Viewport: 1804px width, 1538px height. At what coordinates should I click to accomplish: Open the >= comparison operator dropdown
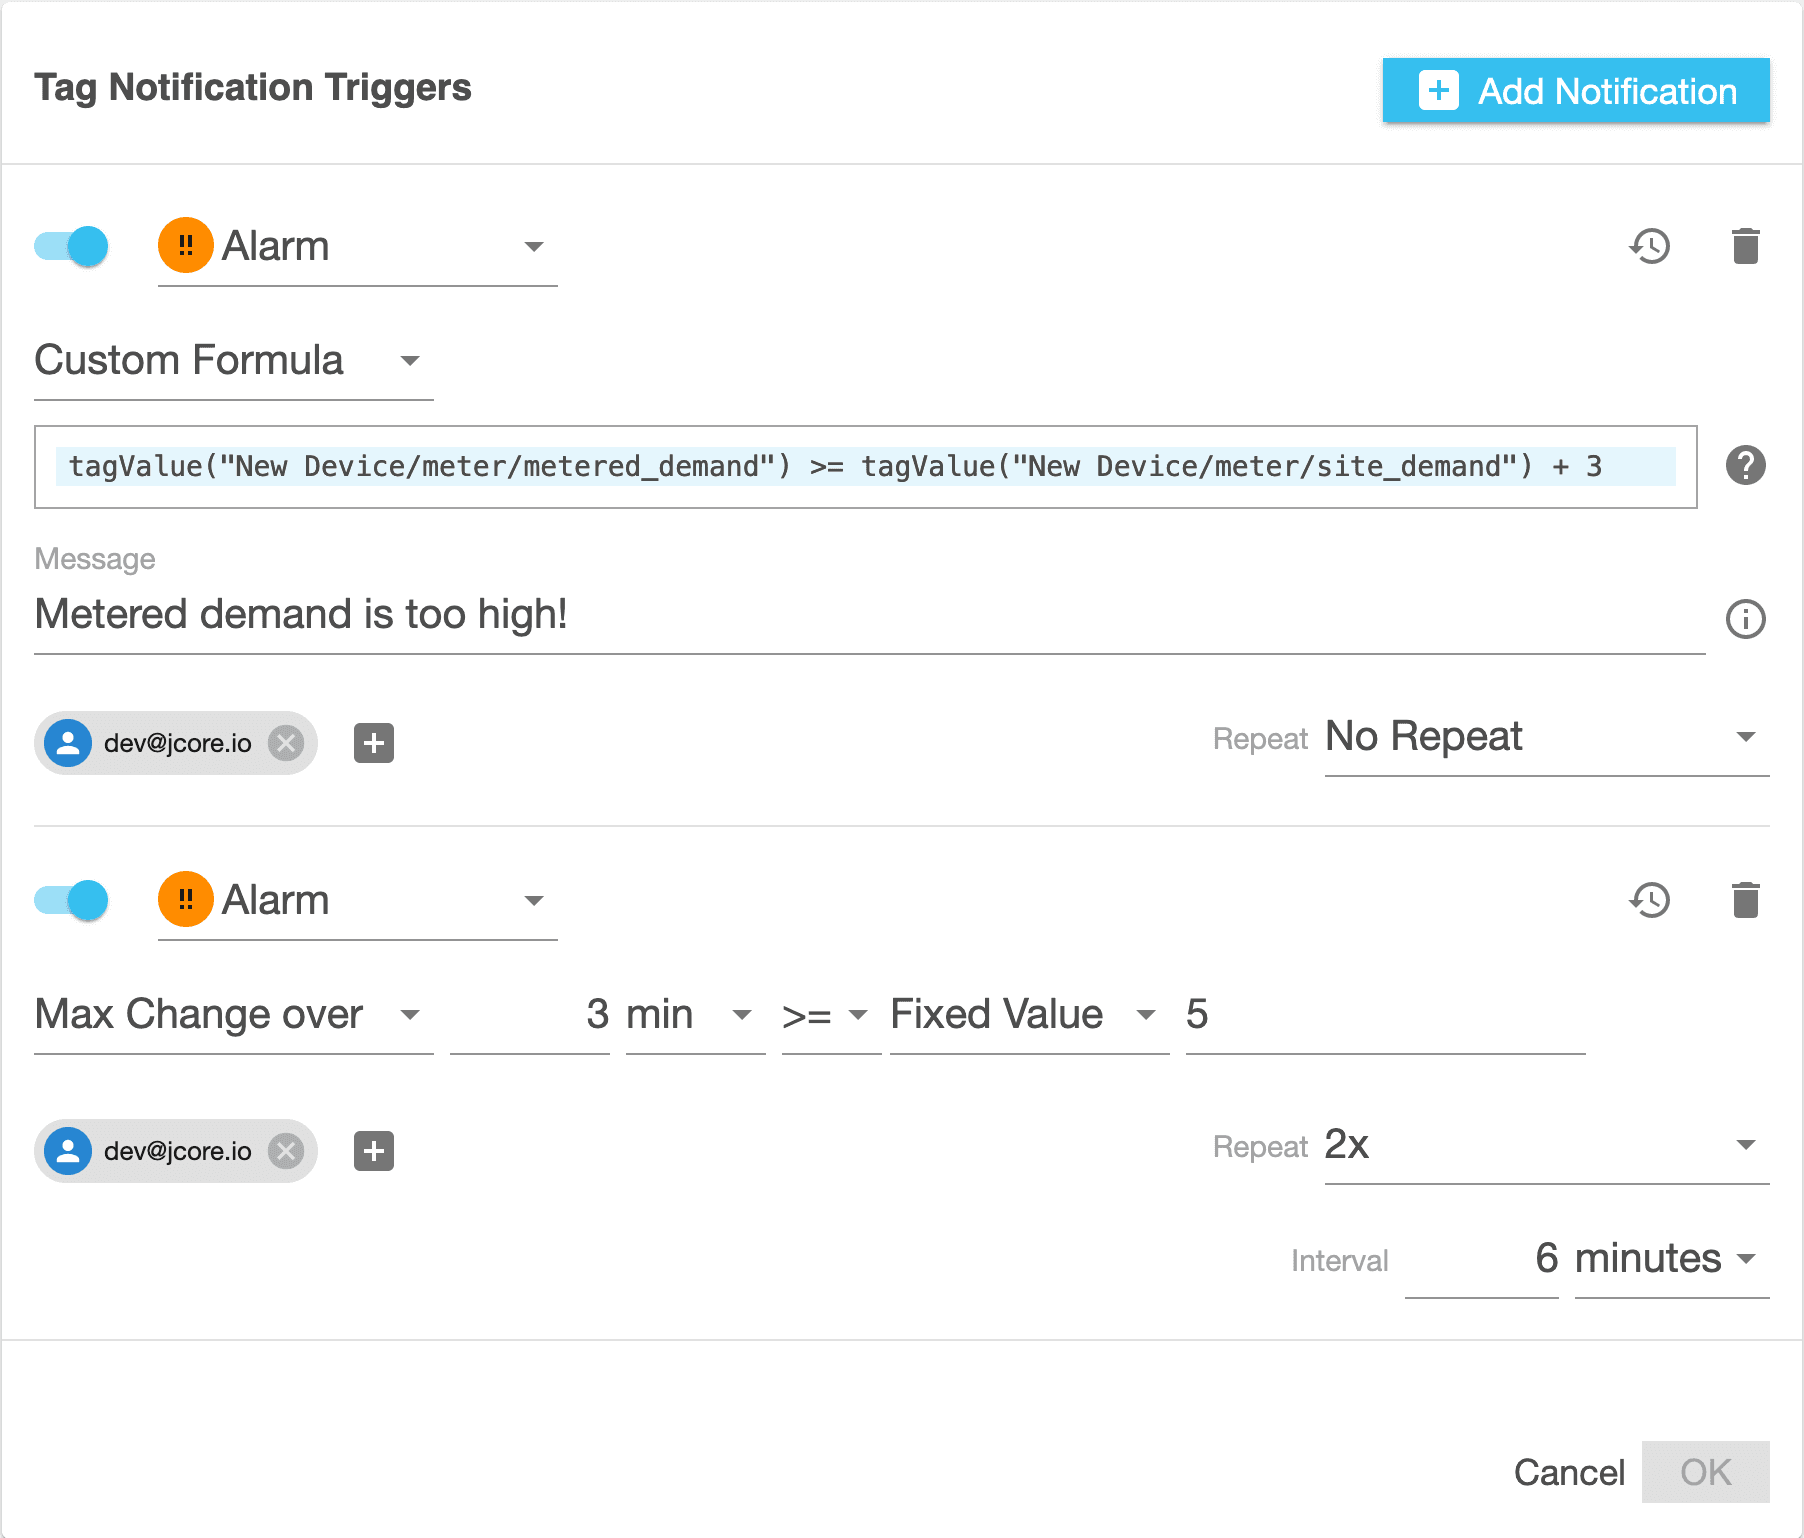(x=831, y=1015)
